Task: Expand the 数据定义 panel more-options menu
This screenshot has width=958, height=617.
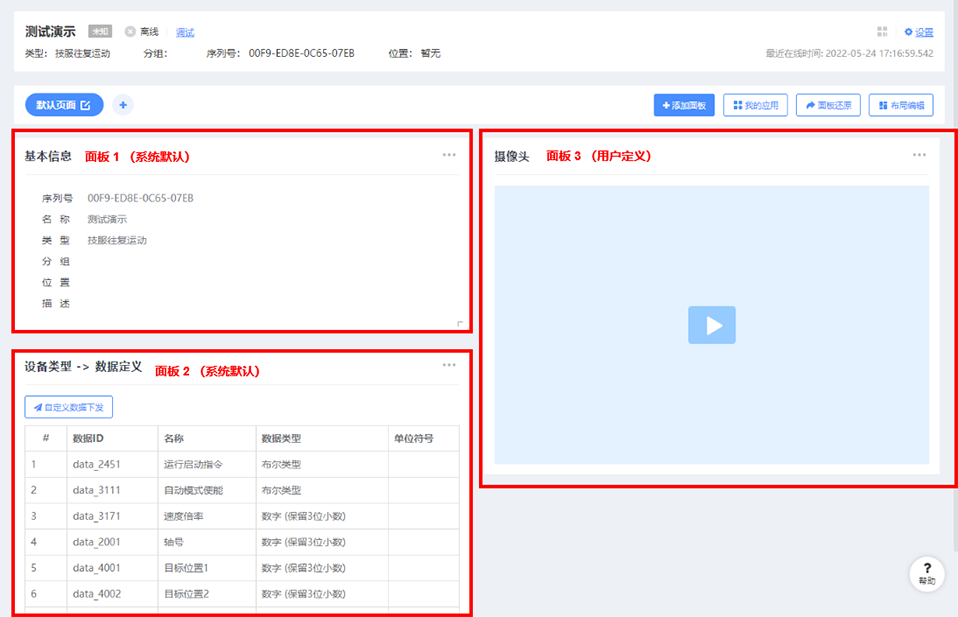Action: coord(449,365)
